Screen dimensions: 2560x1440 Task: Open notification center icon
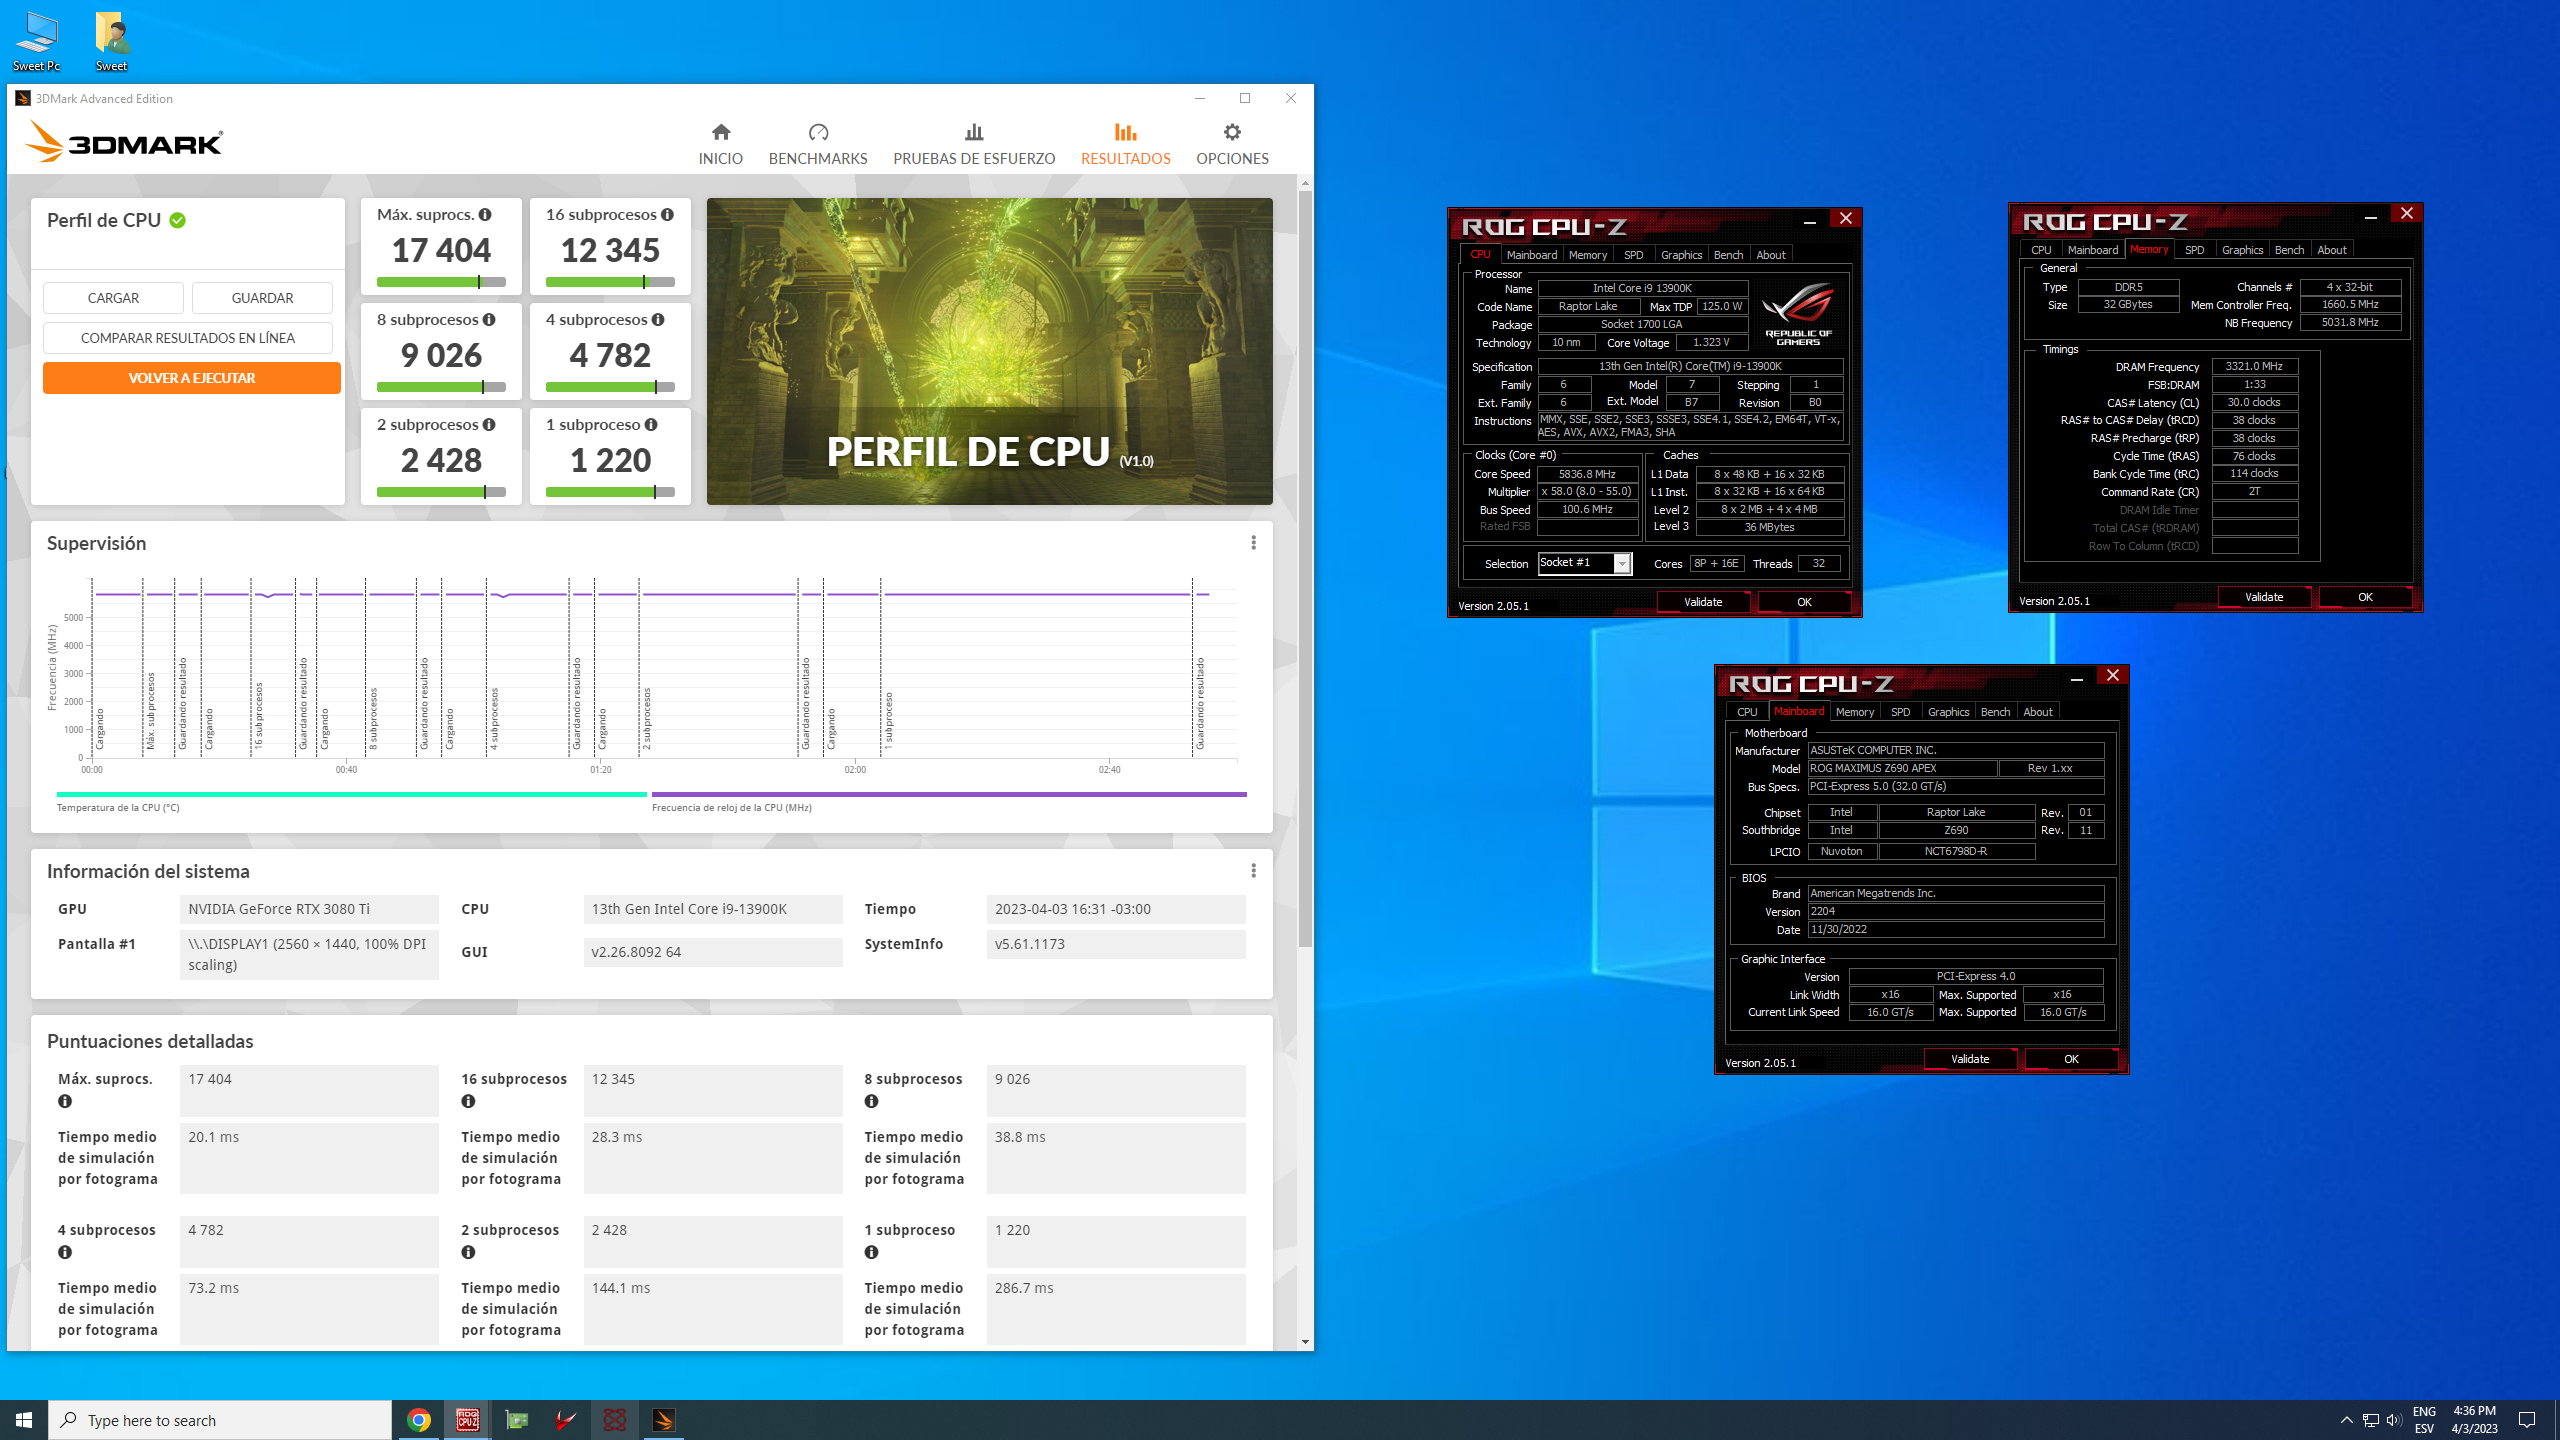click(x=2527, y=1420)
